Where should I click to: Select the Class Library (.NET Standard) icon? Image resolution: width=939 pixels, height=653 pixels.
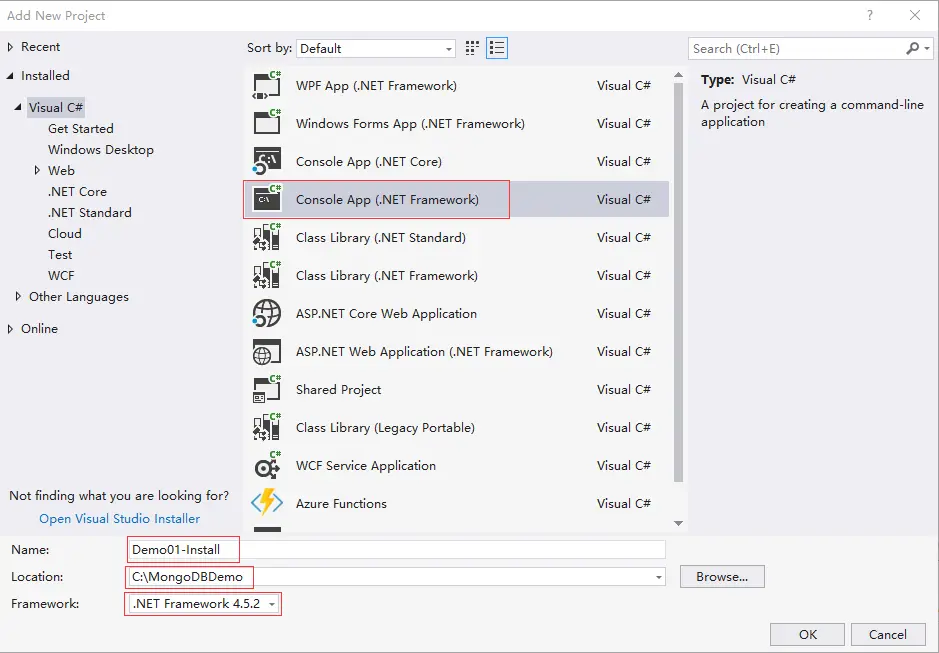(x=266, y=238)
